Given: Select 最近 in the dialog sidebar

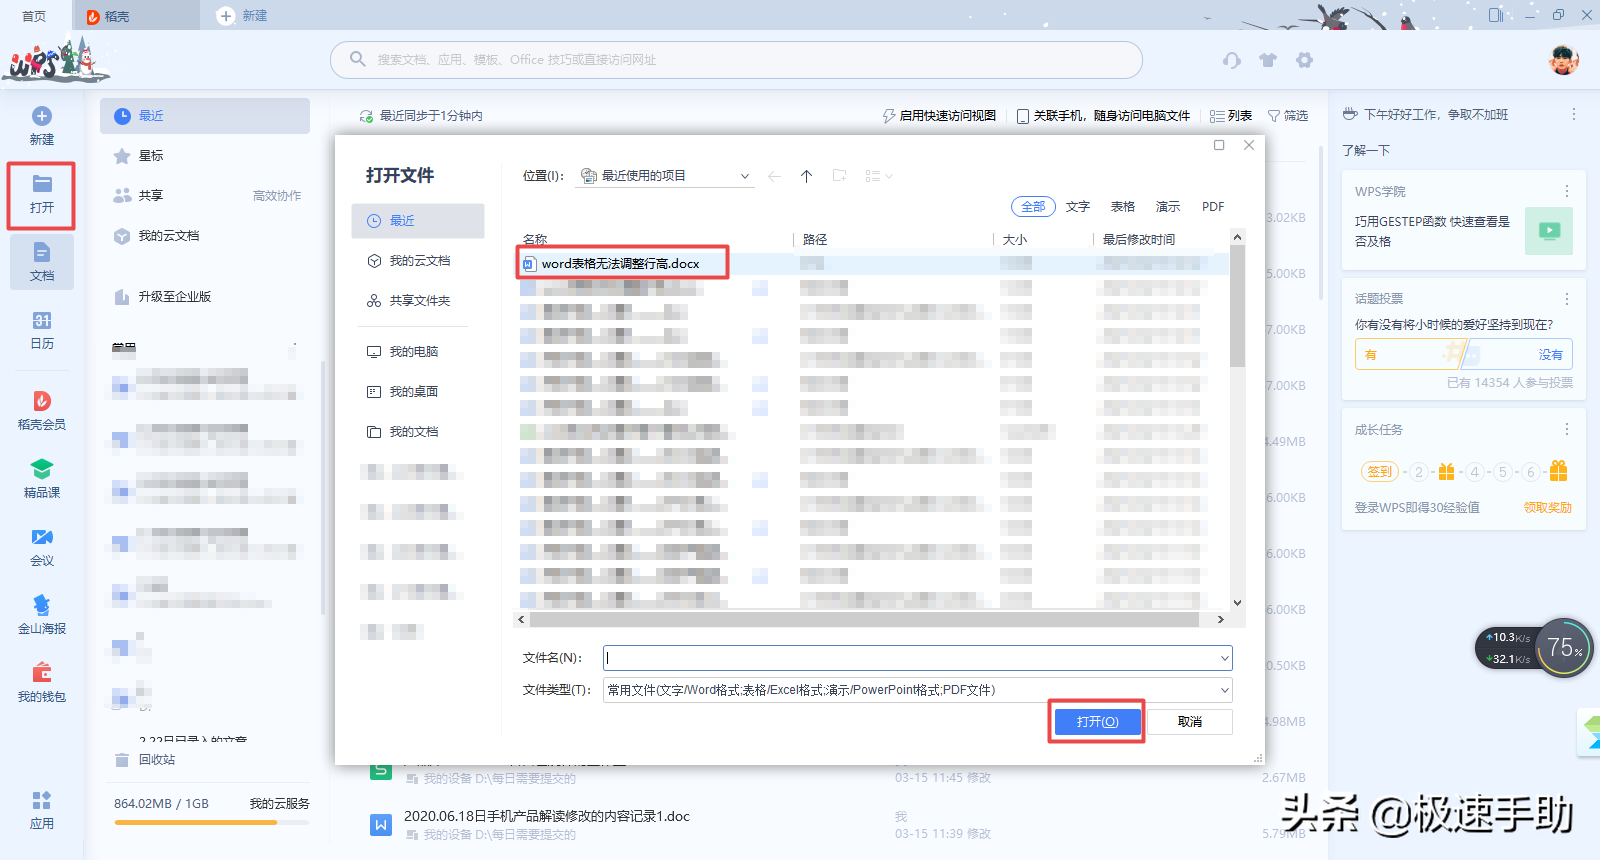Looking at the screenshot, I should point(418,221).
